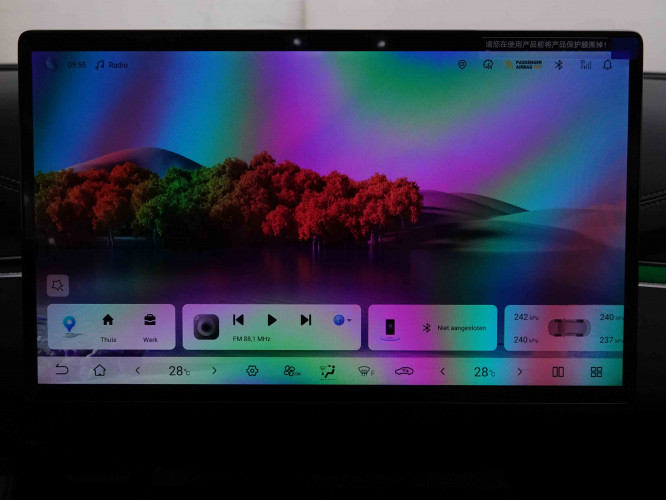Navigate to Thuis (home) destination
Screen dimensions: 666x500
click(x=108, y=324)
